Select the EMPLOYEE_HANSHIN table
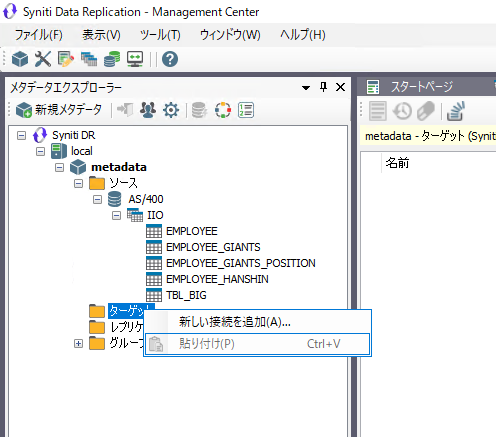Screen dimensions: 496x437 217,279
